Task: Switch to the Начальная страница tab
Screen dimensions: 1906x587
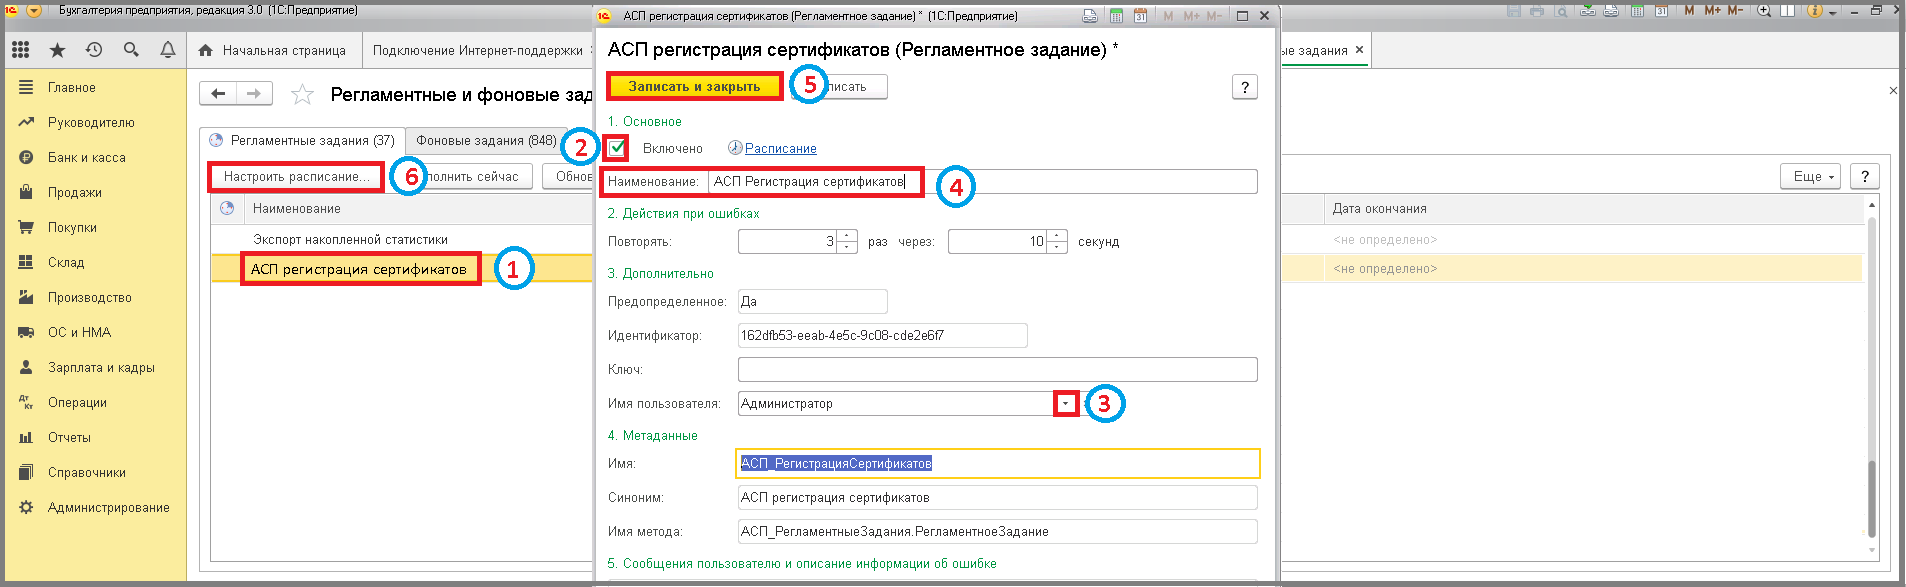Action: coord(273,50)
